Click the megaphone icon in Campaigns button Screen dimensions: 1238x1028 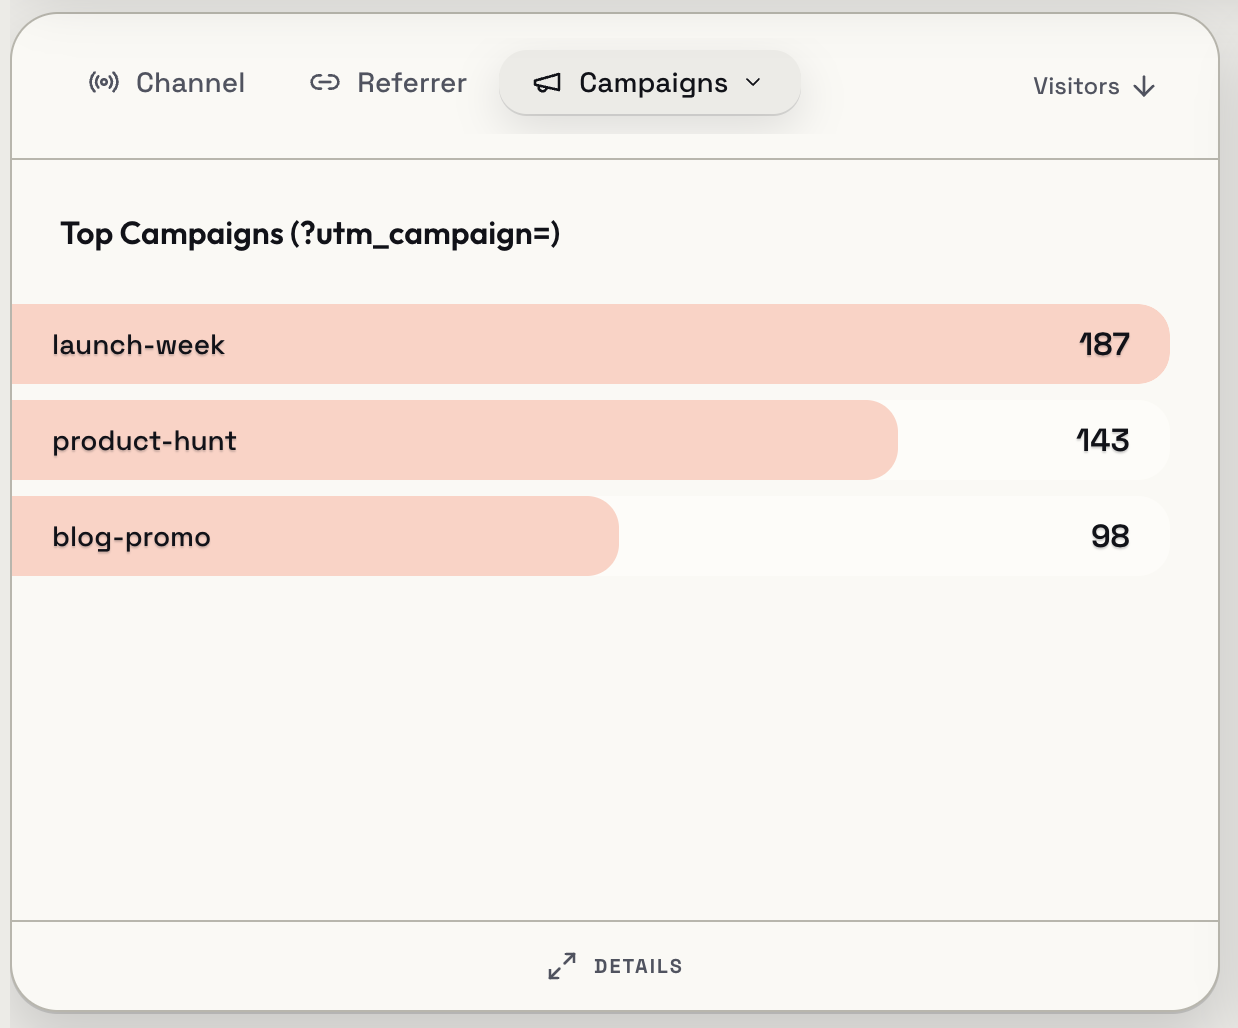point(547,84)
